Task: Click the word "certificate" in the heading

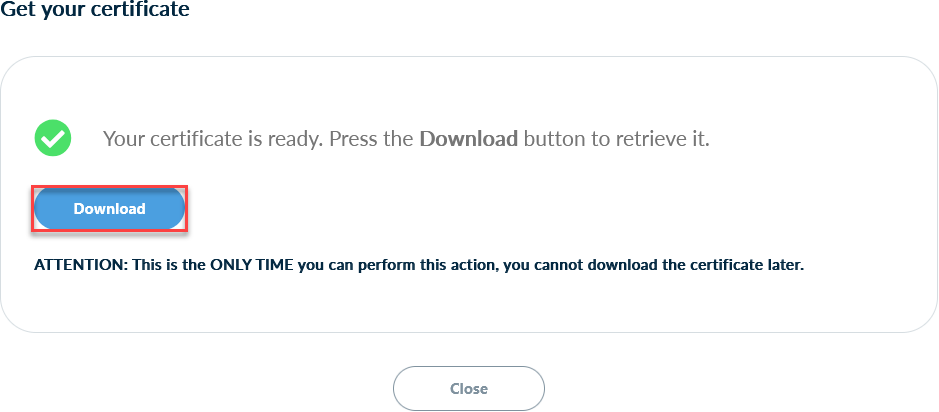Action: (140, 10)
